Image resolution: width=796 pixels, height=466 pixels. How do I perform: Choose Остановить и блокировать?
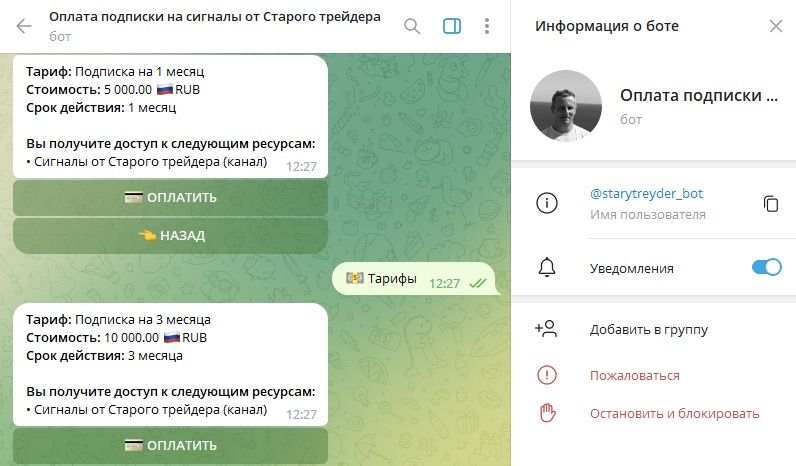674,414
